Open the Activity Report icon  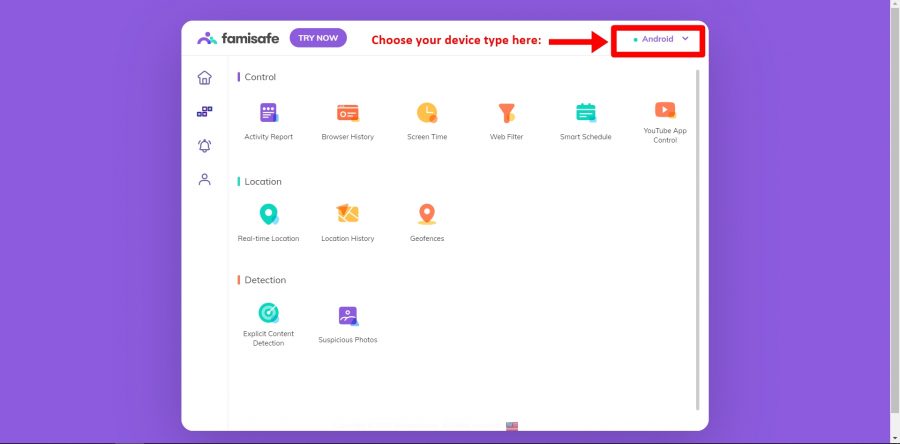click(269, 112)
